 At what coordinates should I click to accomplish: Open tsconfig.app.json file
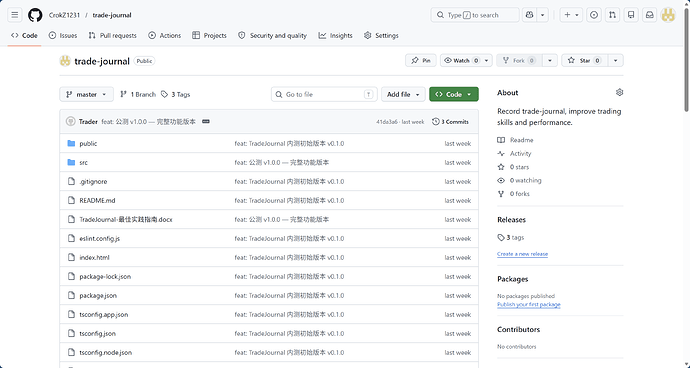click(x=104, y=314)
